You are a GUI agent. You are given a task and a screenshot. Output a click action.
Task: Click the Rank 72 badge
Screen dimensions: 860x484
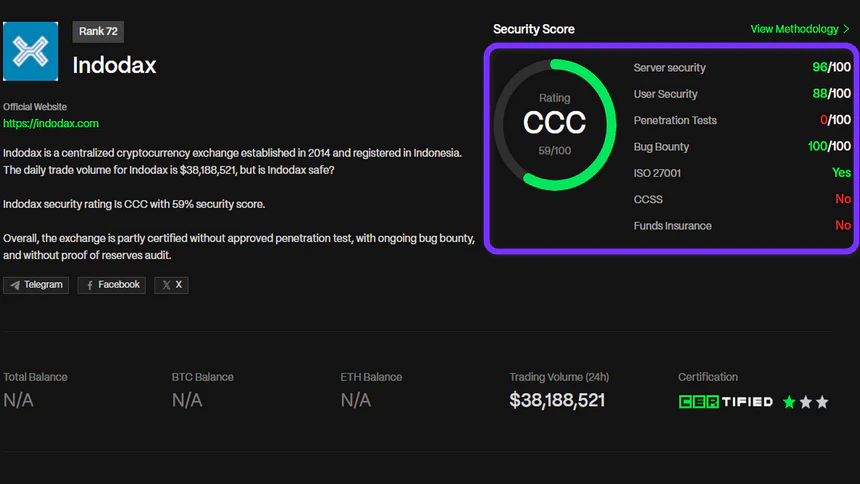98,32
